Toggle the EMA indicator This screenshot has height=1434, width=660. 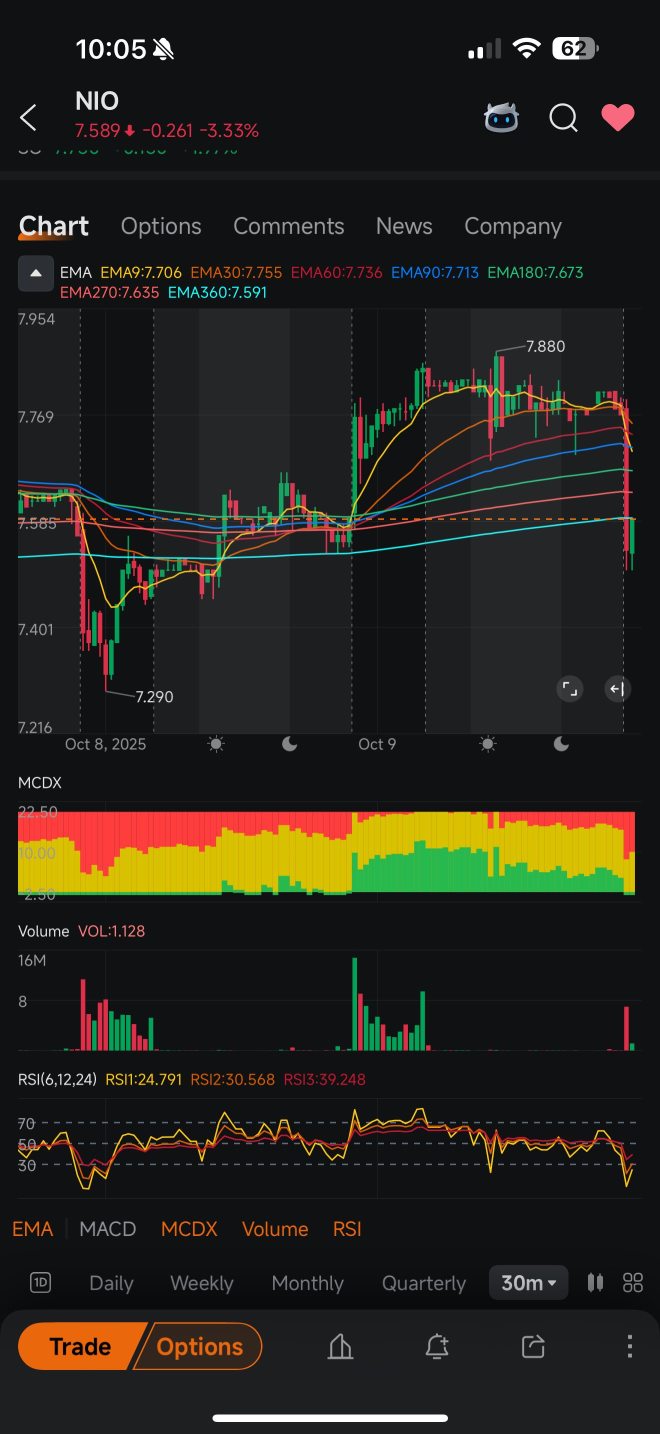click(32, 1229)
